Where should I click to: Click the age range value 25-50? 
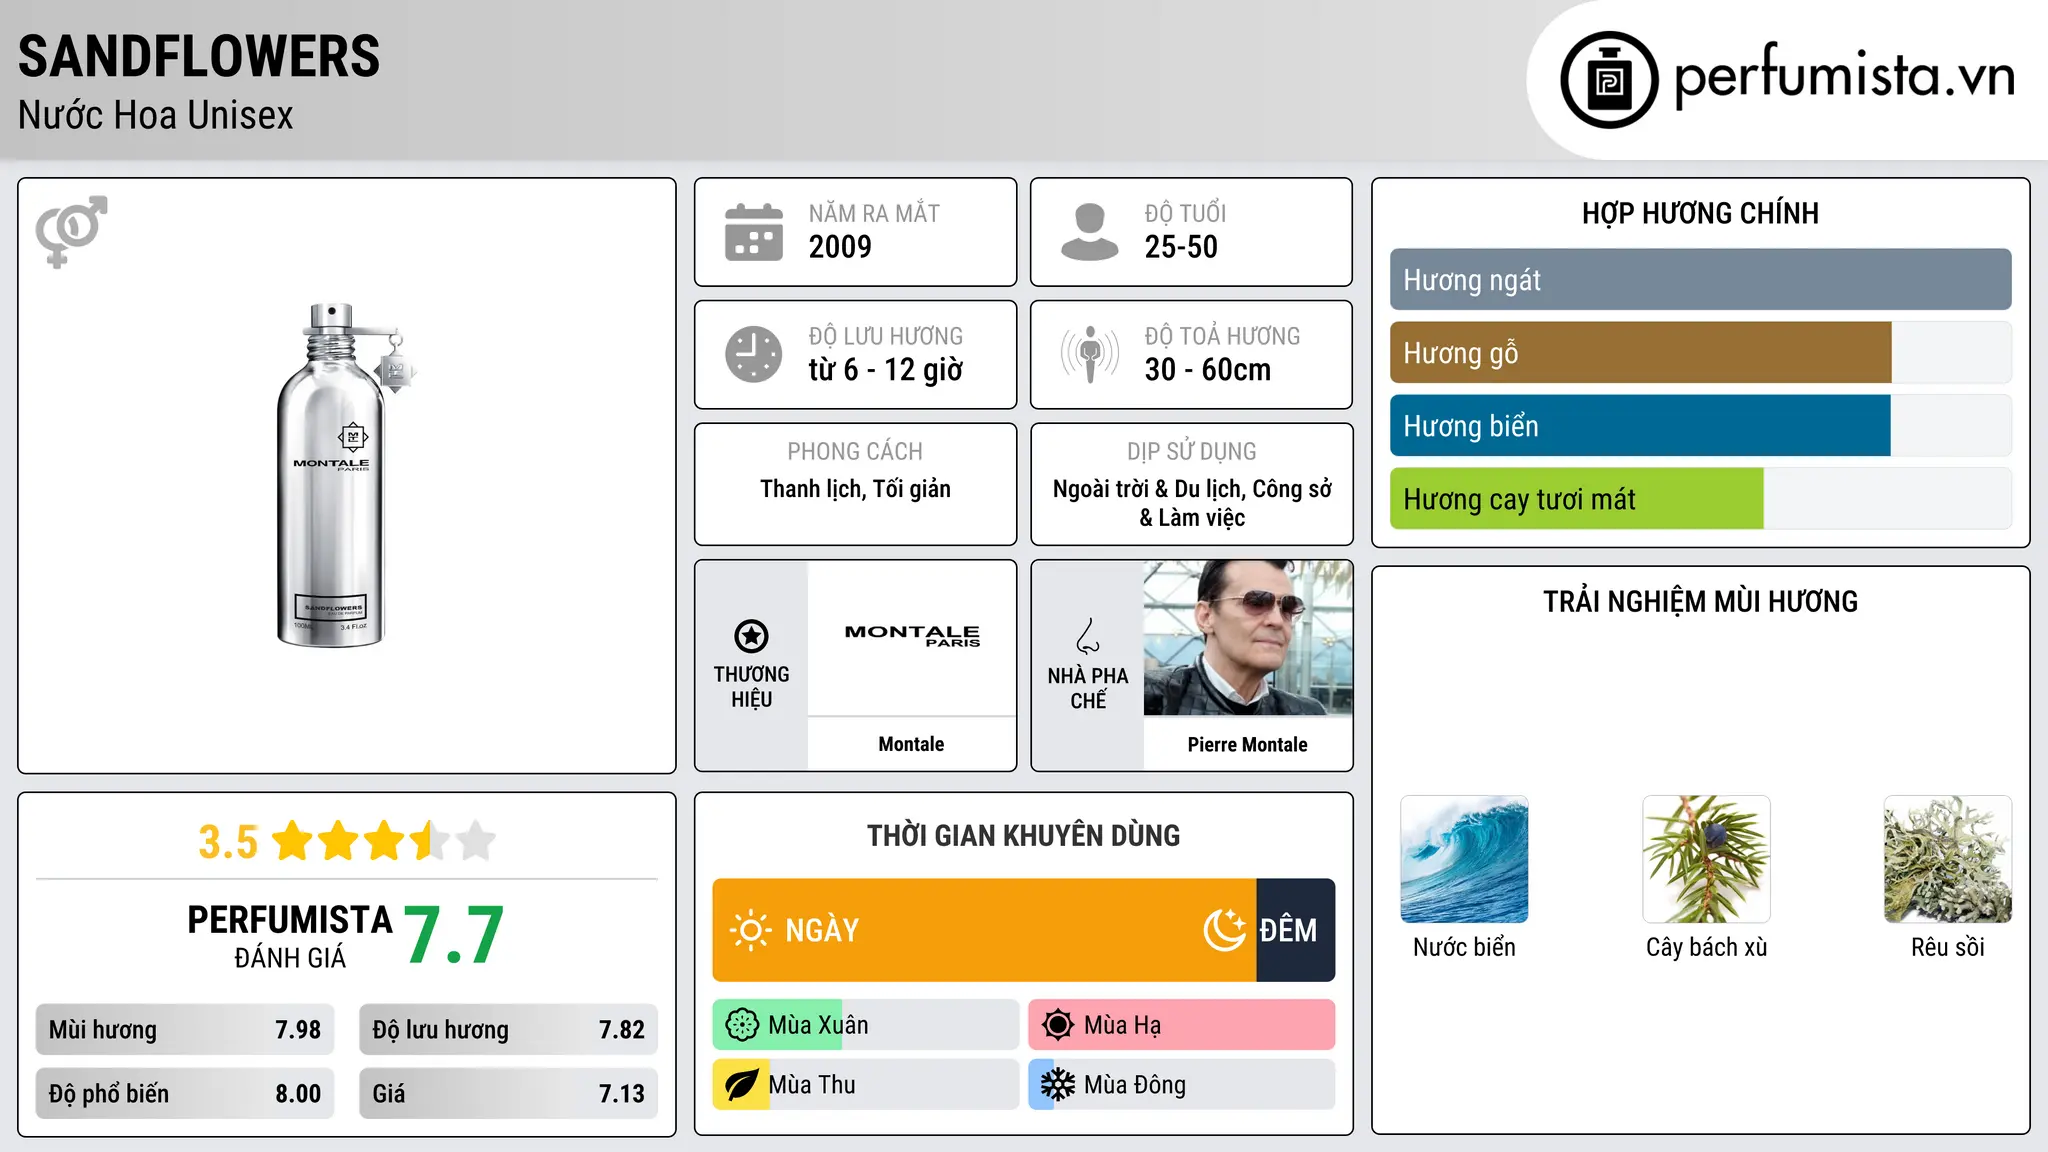(x=1181, y=247)
